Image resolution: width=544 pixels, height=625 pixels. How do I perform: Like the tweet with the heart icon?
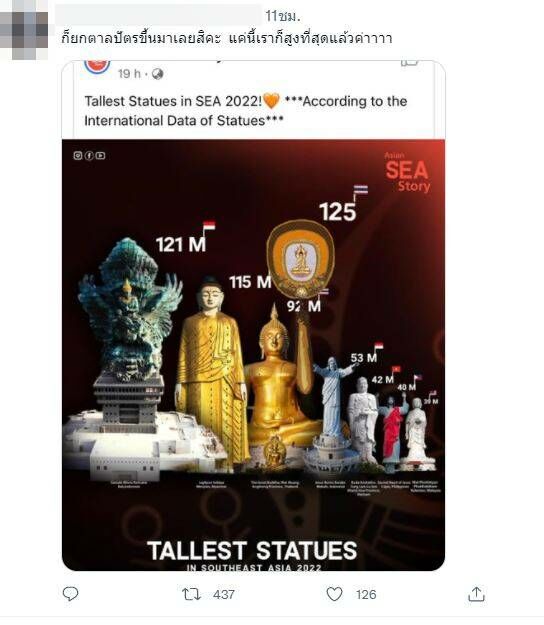[334, 594]
